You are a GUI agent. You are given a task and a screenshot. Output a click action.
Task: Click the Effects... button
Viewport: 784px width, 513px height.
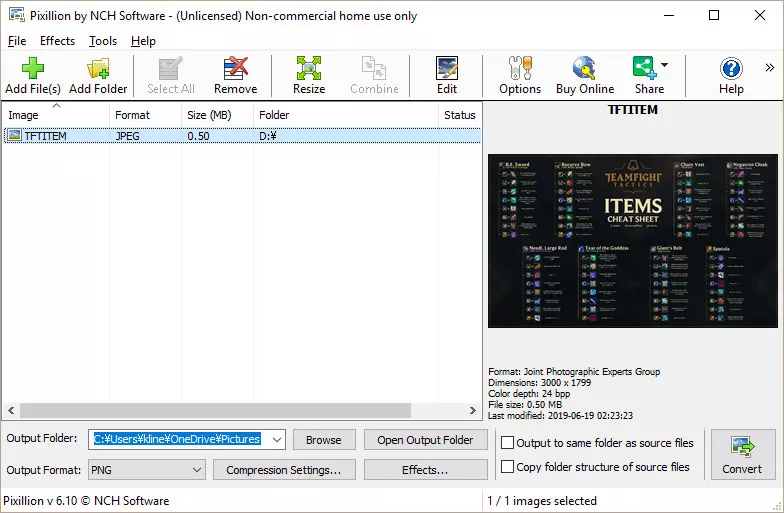point(425,470)
